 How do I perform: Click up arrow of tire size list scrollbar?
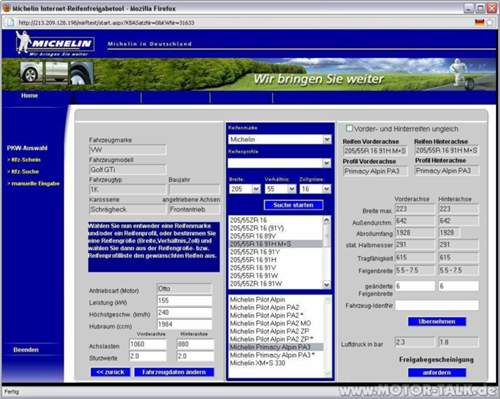pos(326,220)
